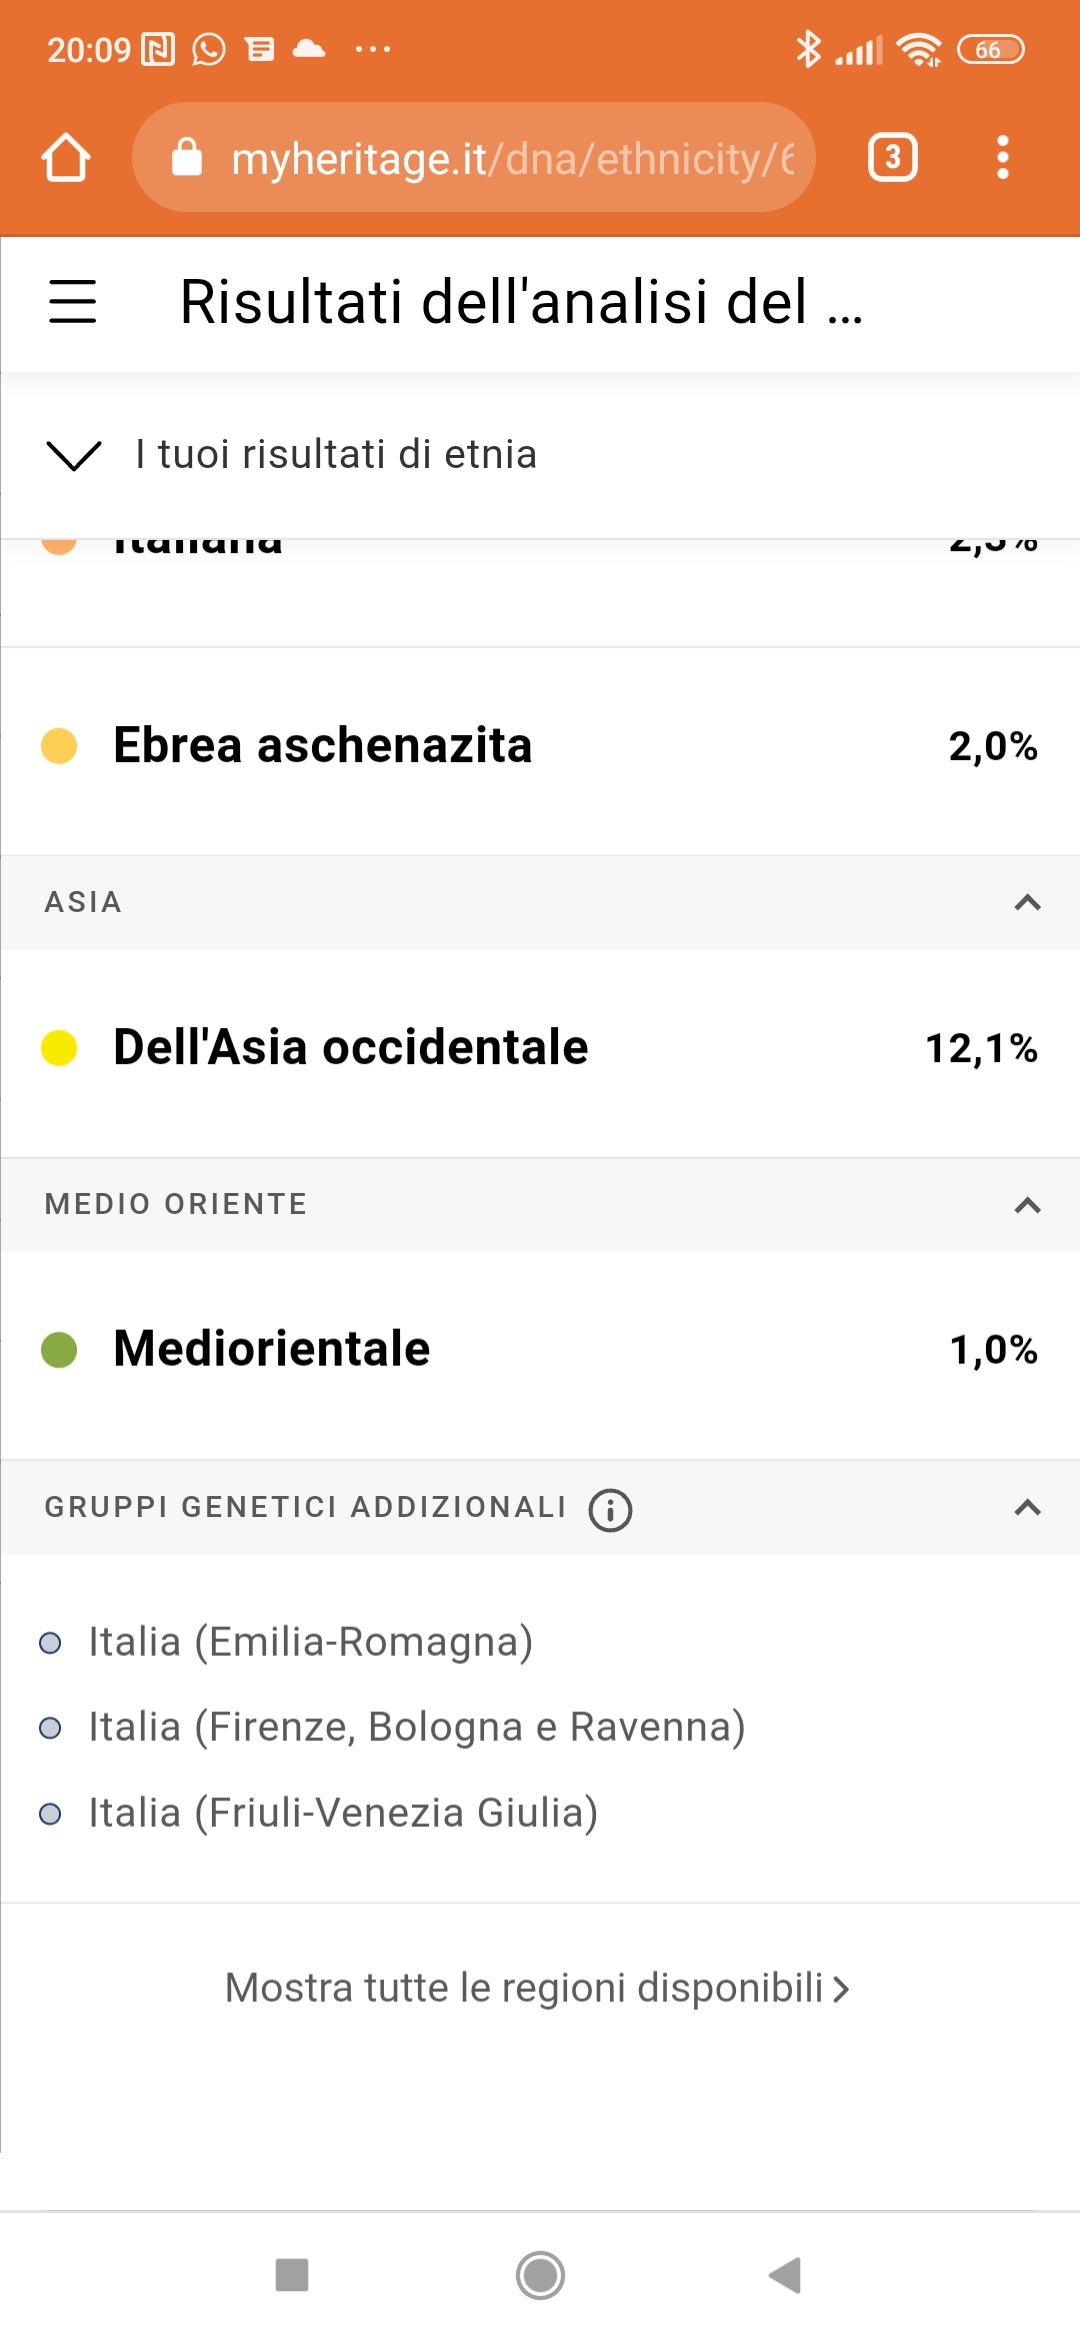Viewport: 1080px width, 2340px height.
Task: Open the hamburger navigation menu
Action: [73, 301]
